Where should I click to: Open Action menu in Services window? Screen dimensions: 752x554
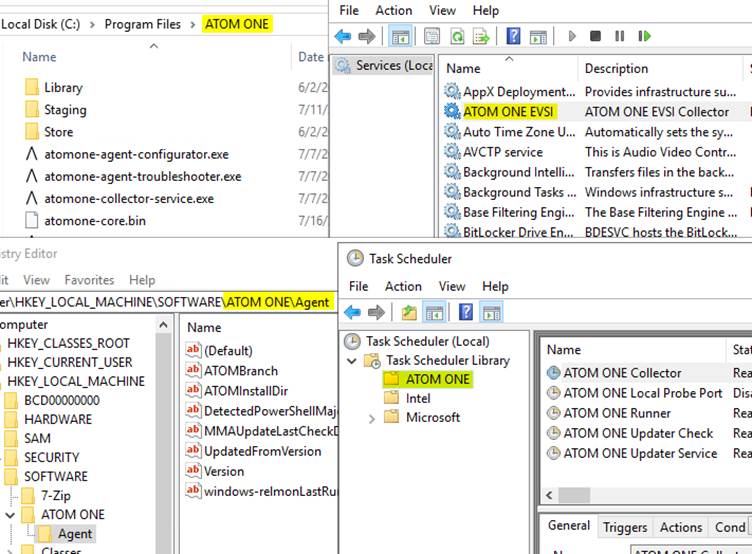(394, 10)
